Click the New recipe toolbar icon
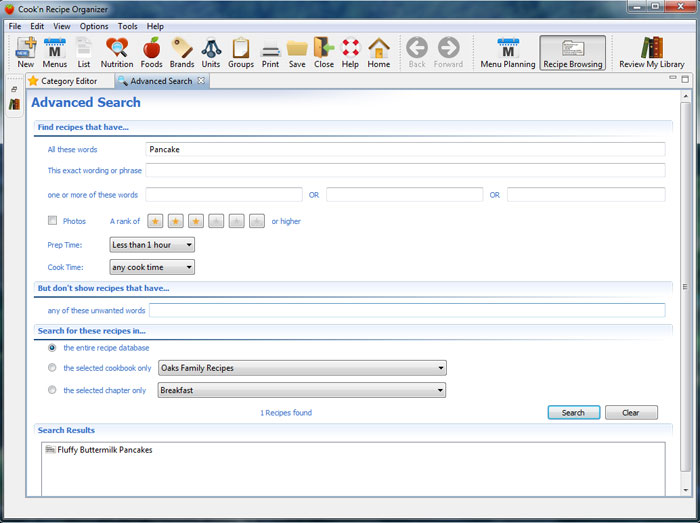Image resolution: width=700 pixels, height=523 pixels. coord(25,53)
